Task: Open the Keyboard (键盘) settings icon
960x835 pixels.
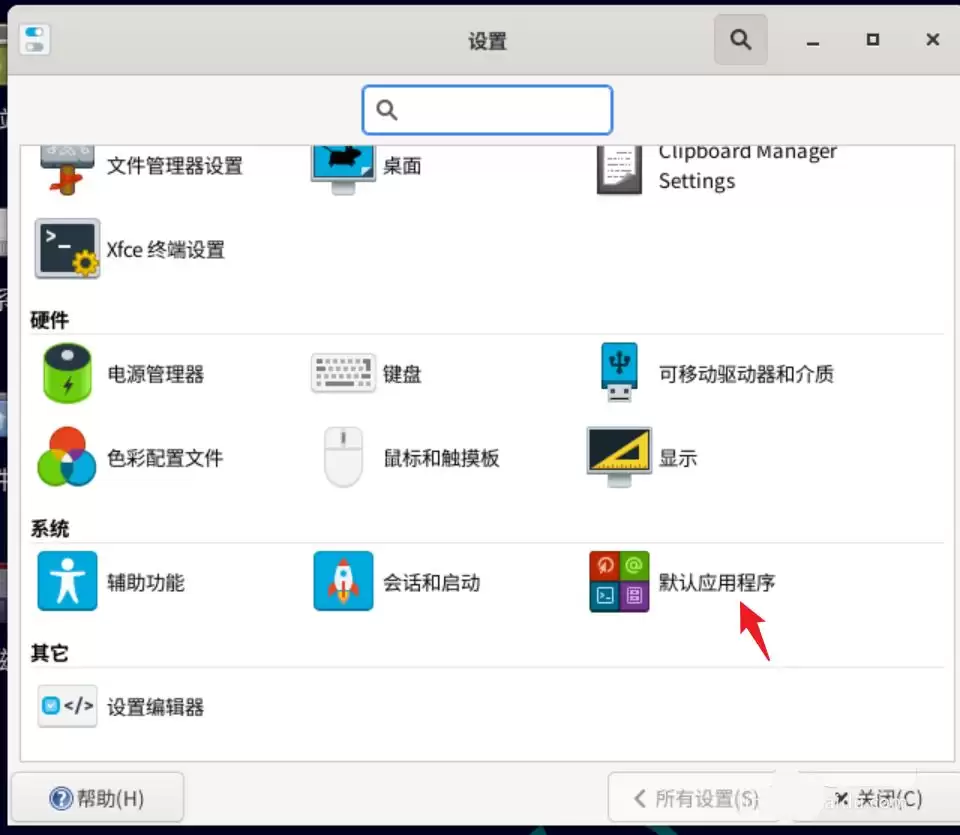Action: pos(343,373)
